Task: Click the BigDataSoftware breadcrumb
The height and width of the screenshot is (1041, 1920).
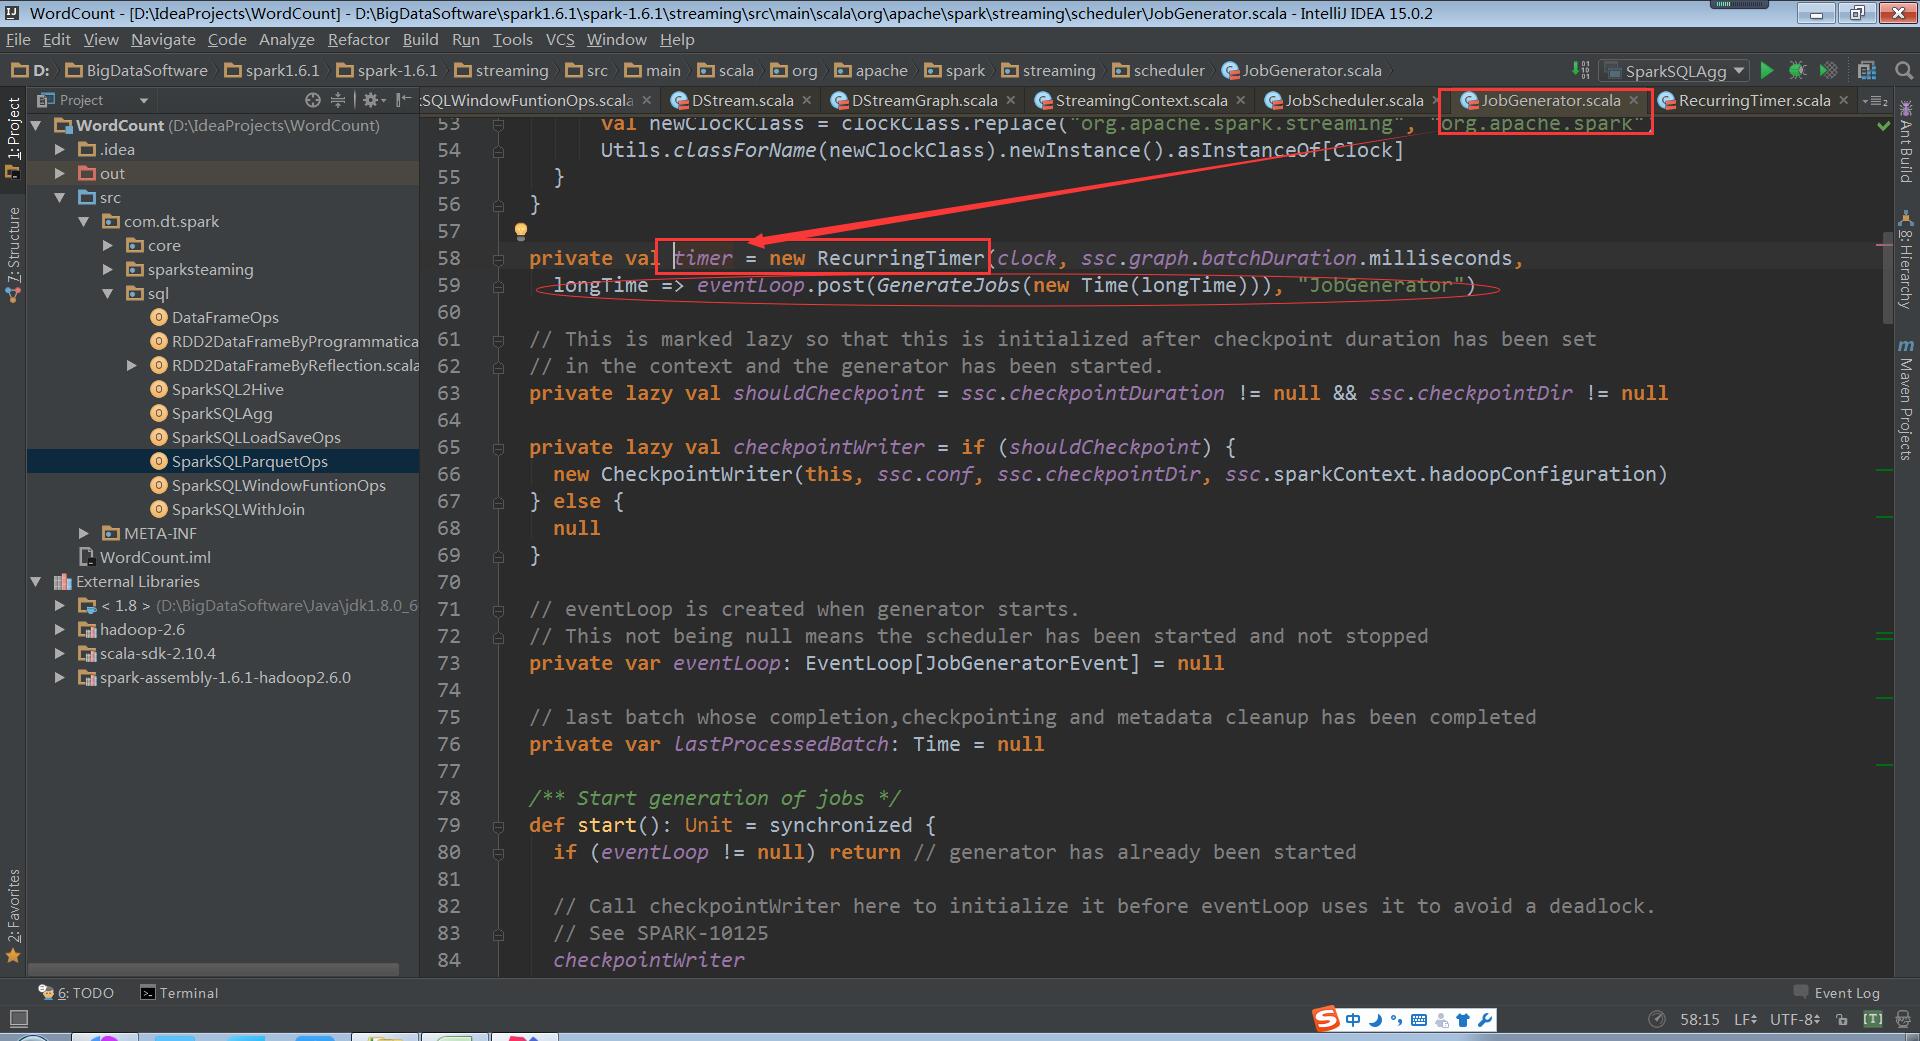Action: coord(137,71)
